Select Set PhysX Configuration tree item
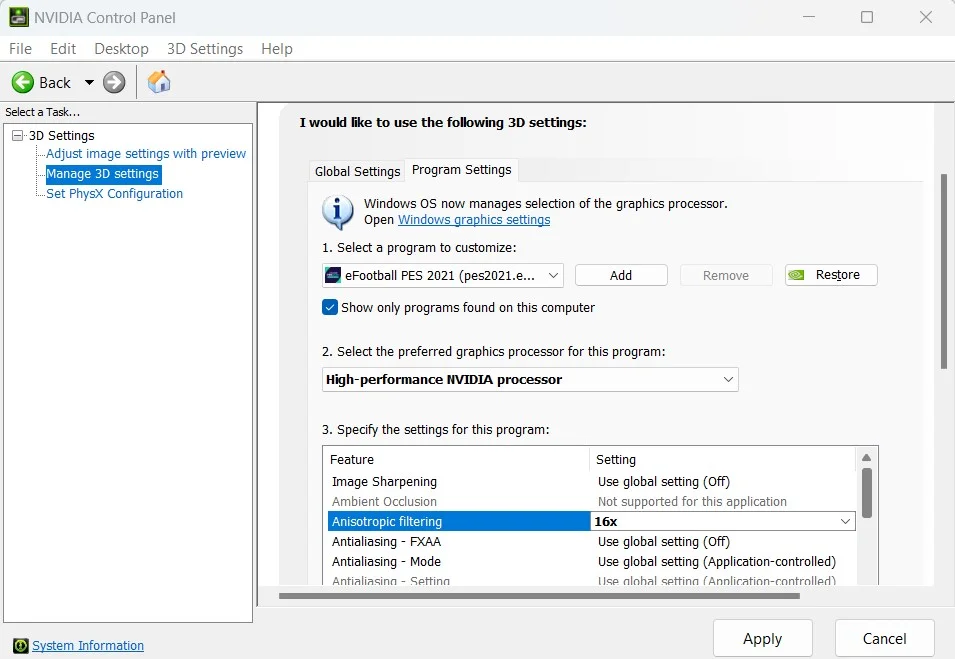This screenshot has width=955, height=659. 114,194
